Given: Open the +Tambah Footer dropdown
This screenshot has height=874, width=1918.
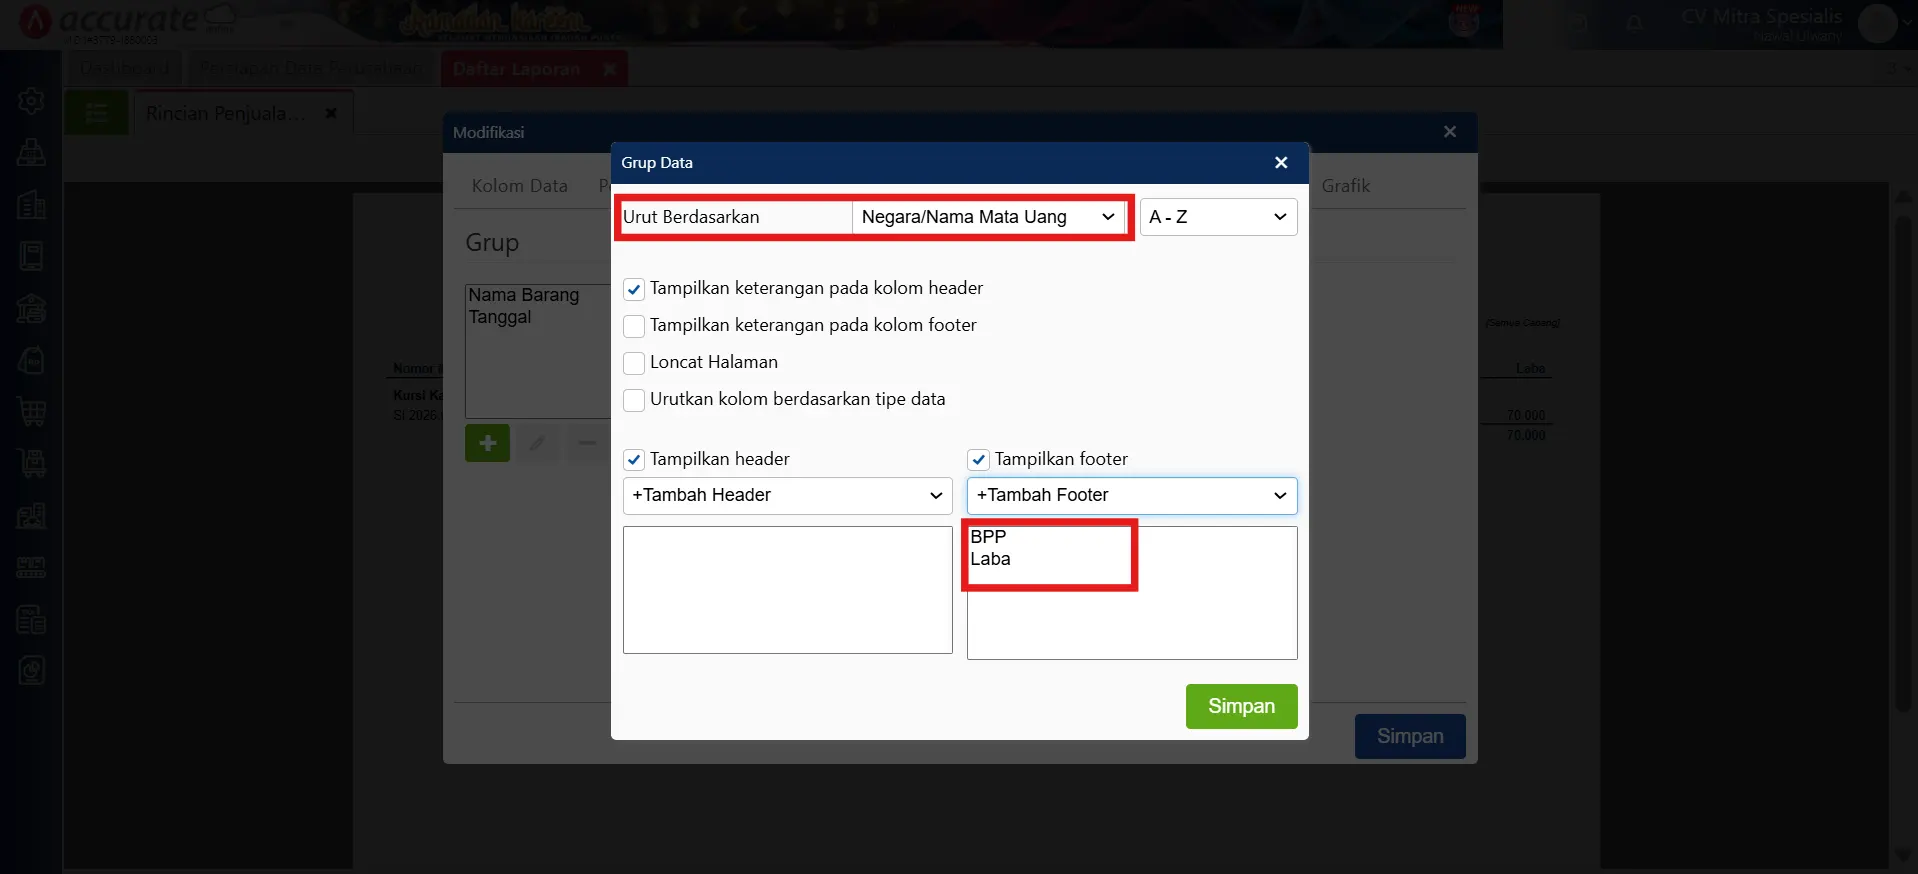Looking at the screenshot, I should point(1131,496).
